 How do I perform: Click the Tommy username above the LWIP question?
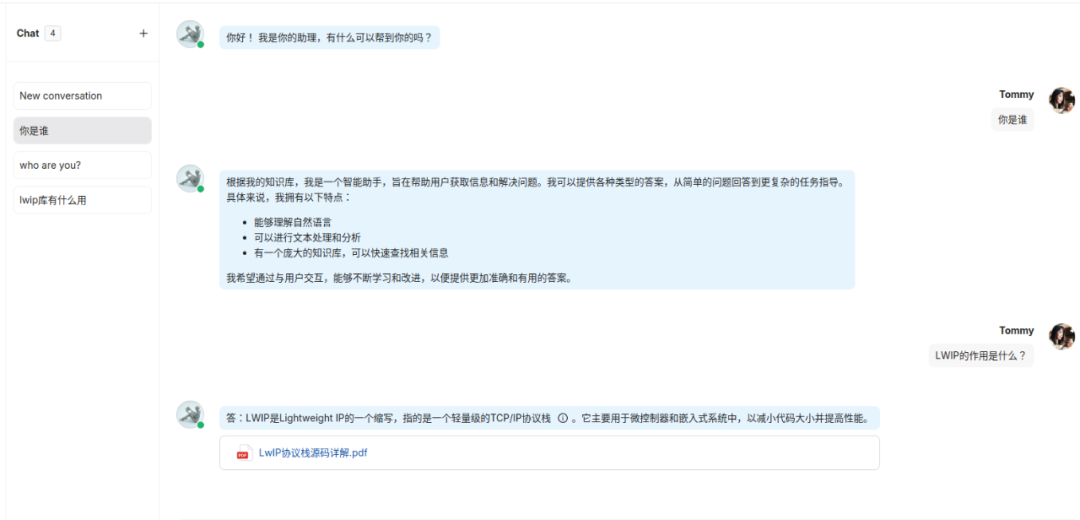point(1016,330)
